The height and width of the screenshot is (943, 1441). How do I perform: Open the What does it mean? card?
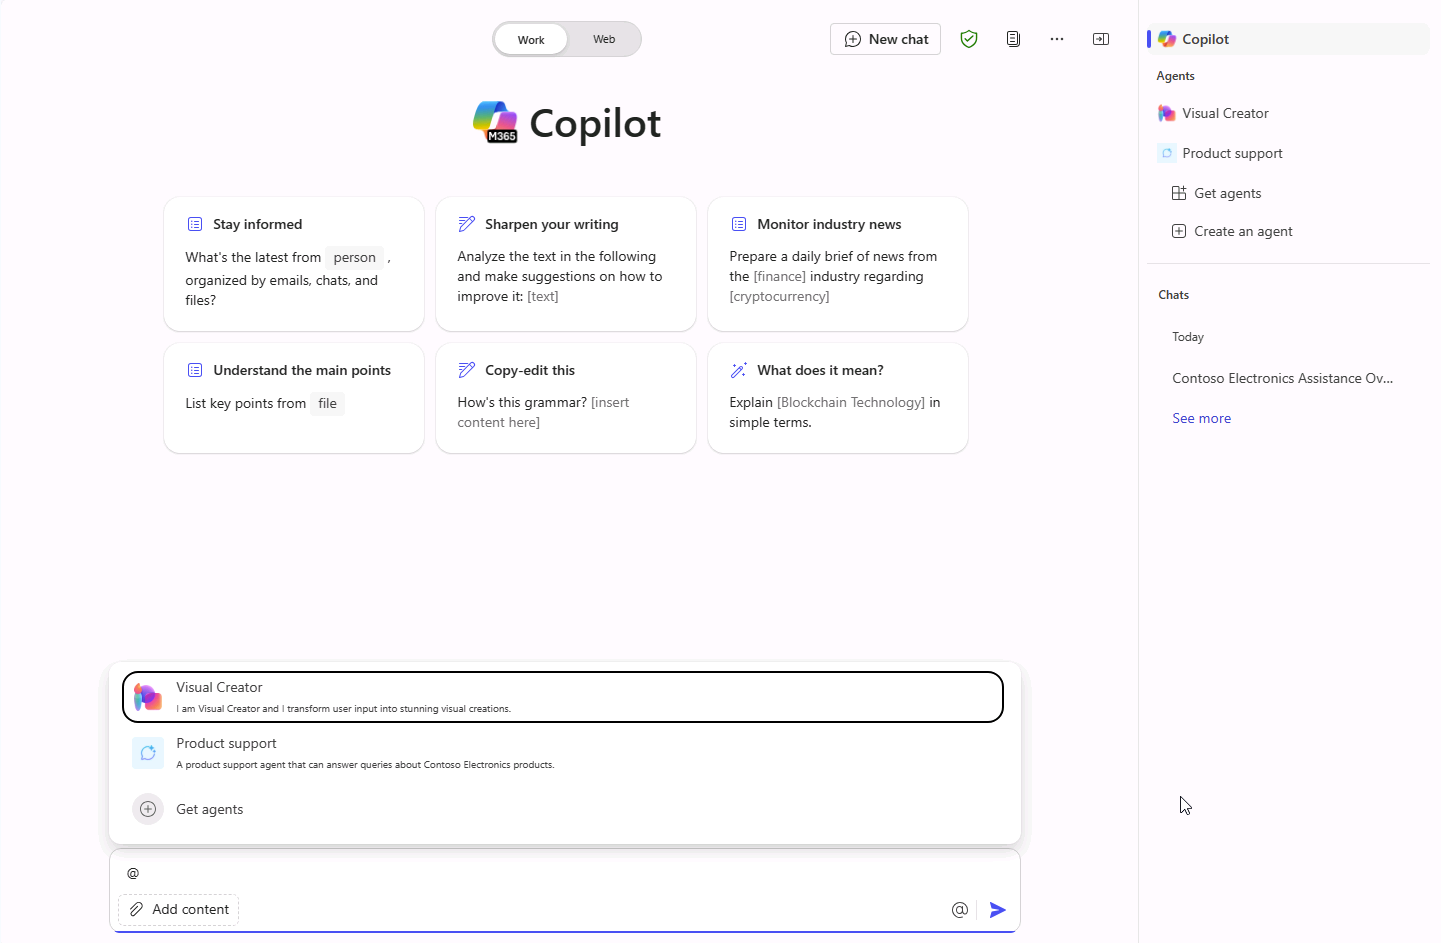838,398
